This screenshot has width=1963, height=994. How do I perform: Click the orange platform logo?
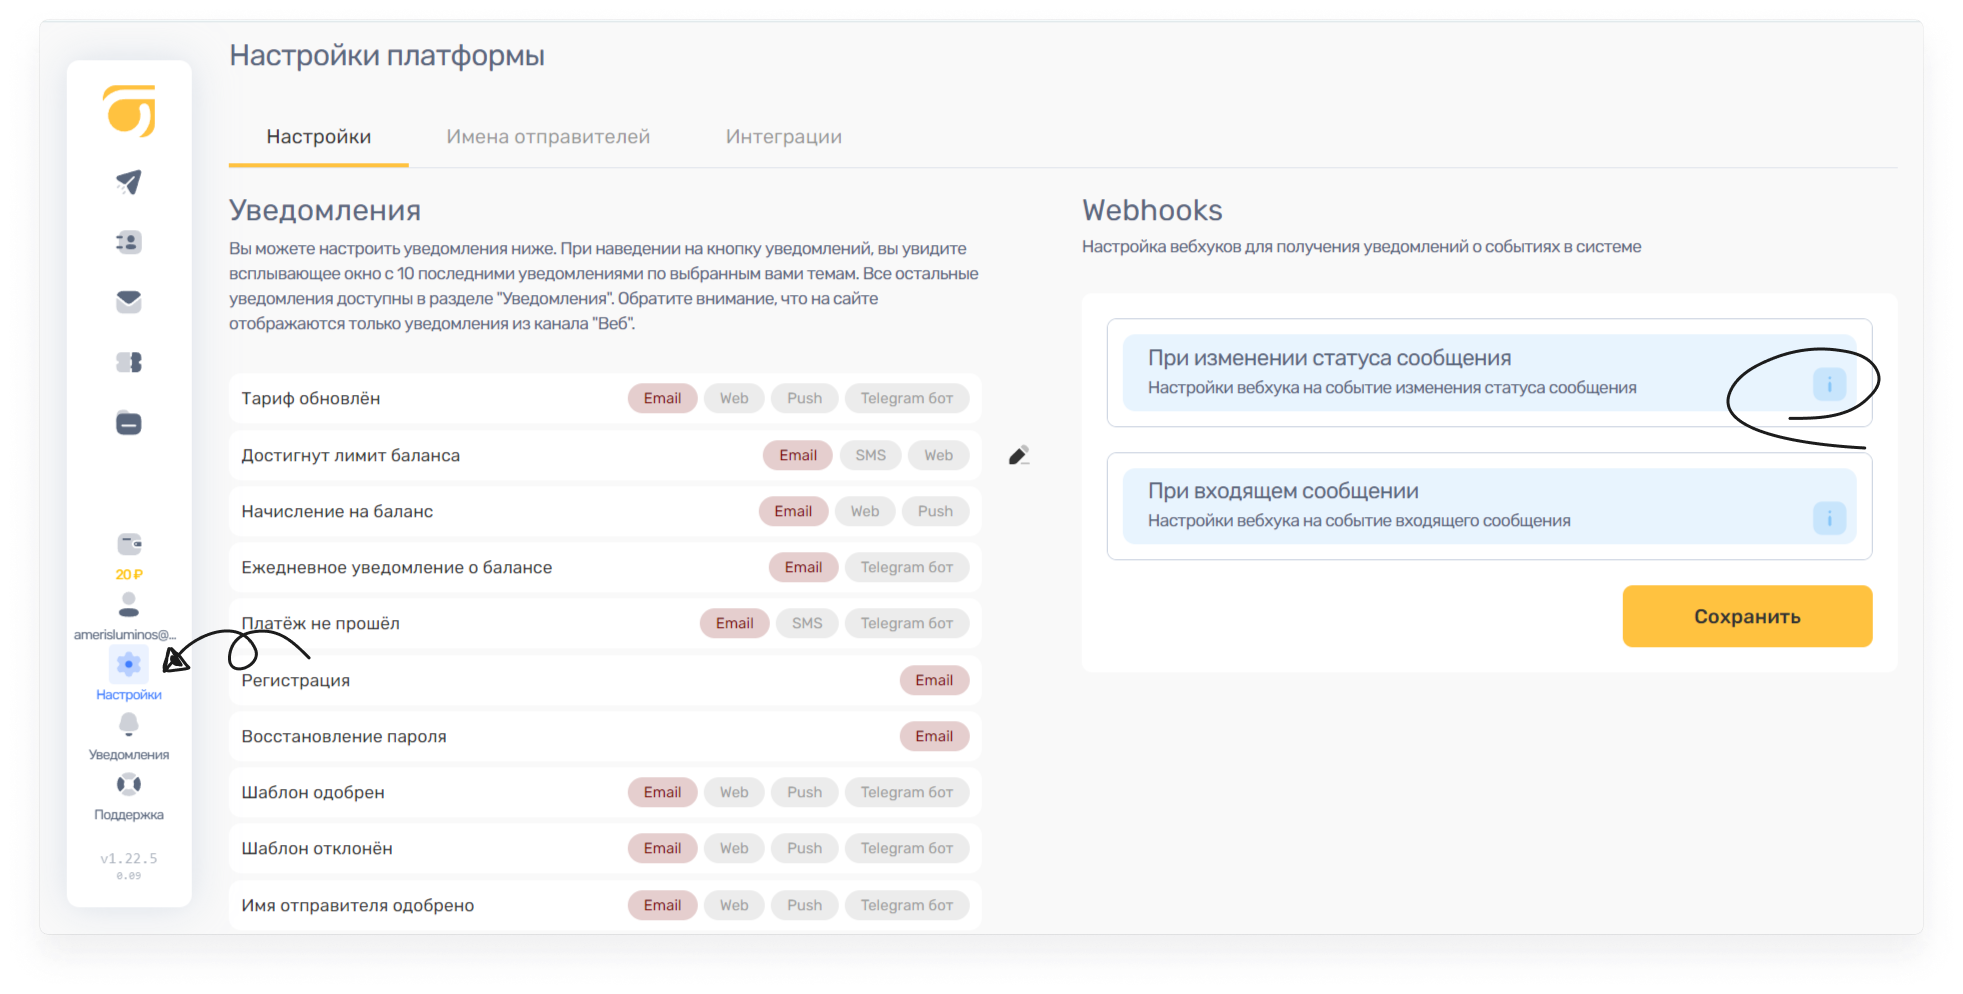click(130, 110)
